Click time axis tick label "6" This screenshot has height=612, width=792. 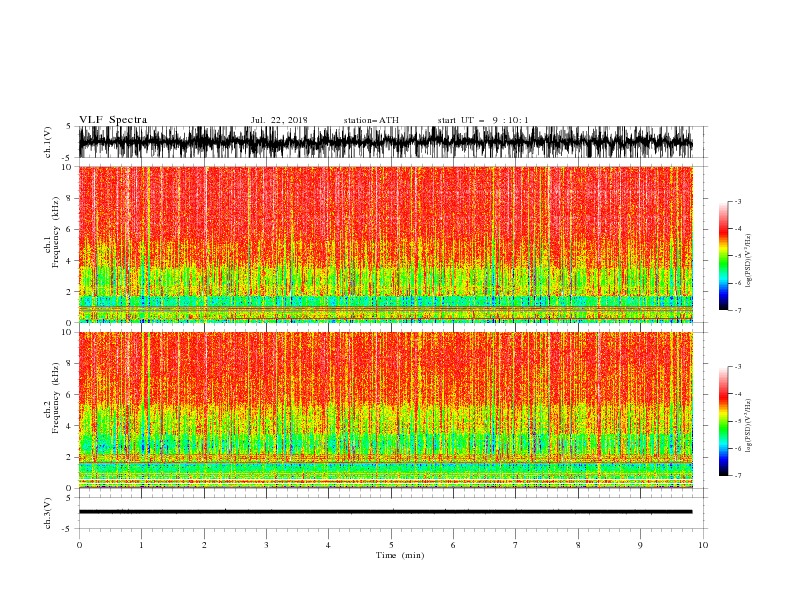point(453,545)
